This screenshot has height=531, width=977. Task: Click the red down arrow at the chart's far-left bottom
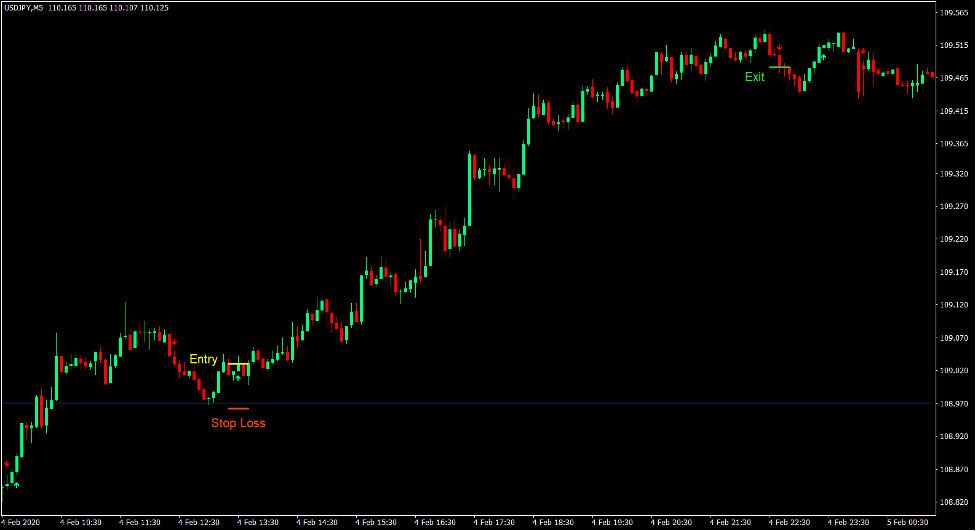pyautogui.click(x=7, y=464)
